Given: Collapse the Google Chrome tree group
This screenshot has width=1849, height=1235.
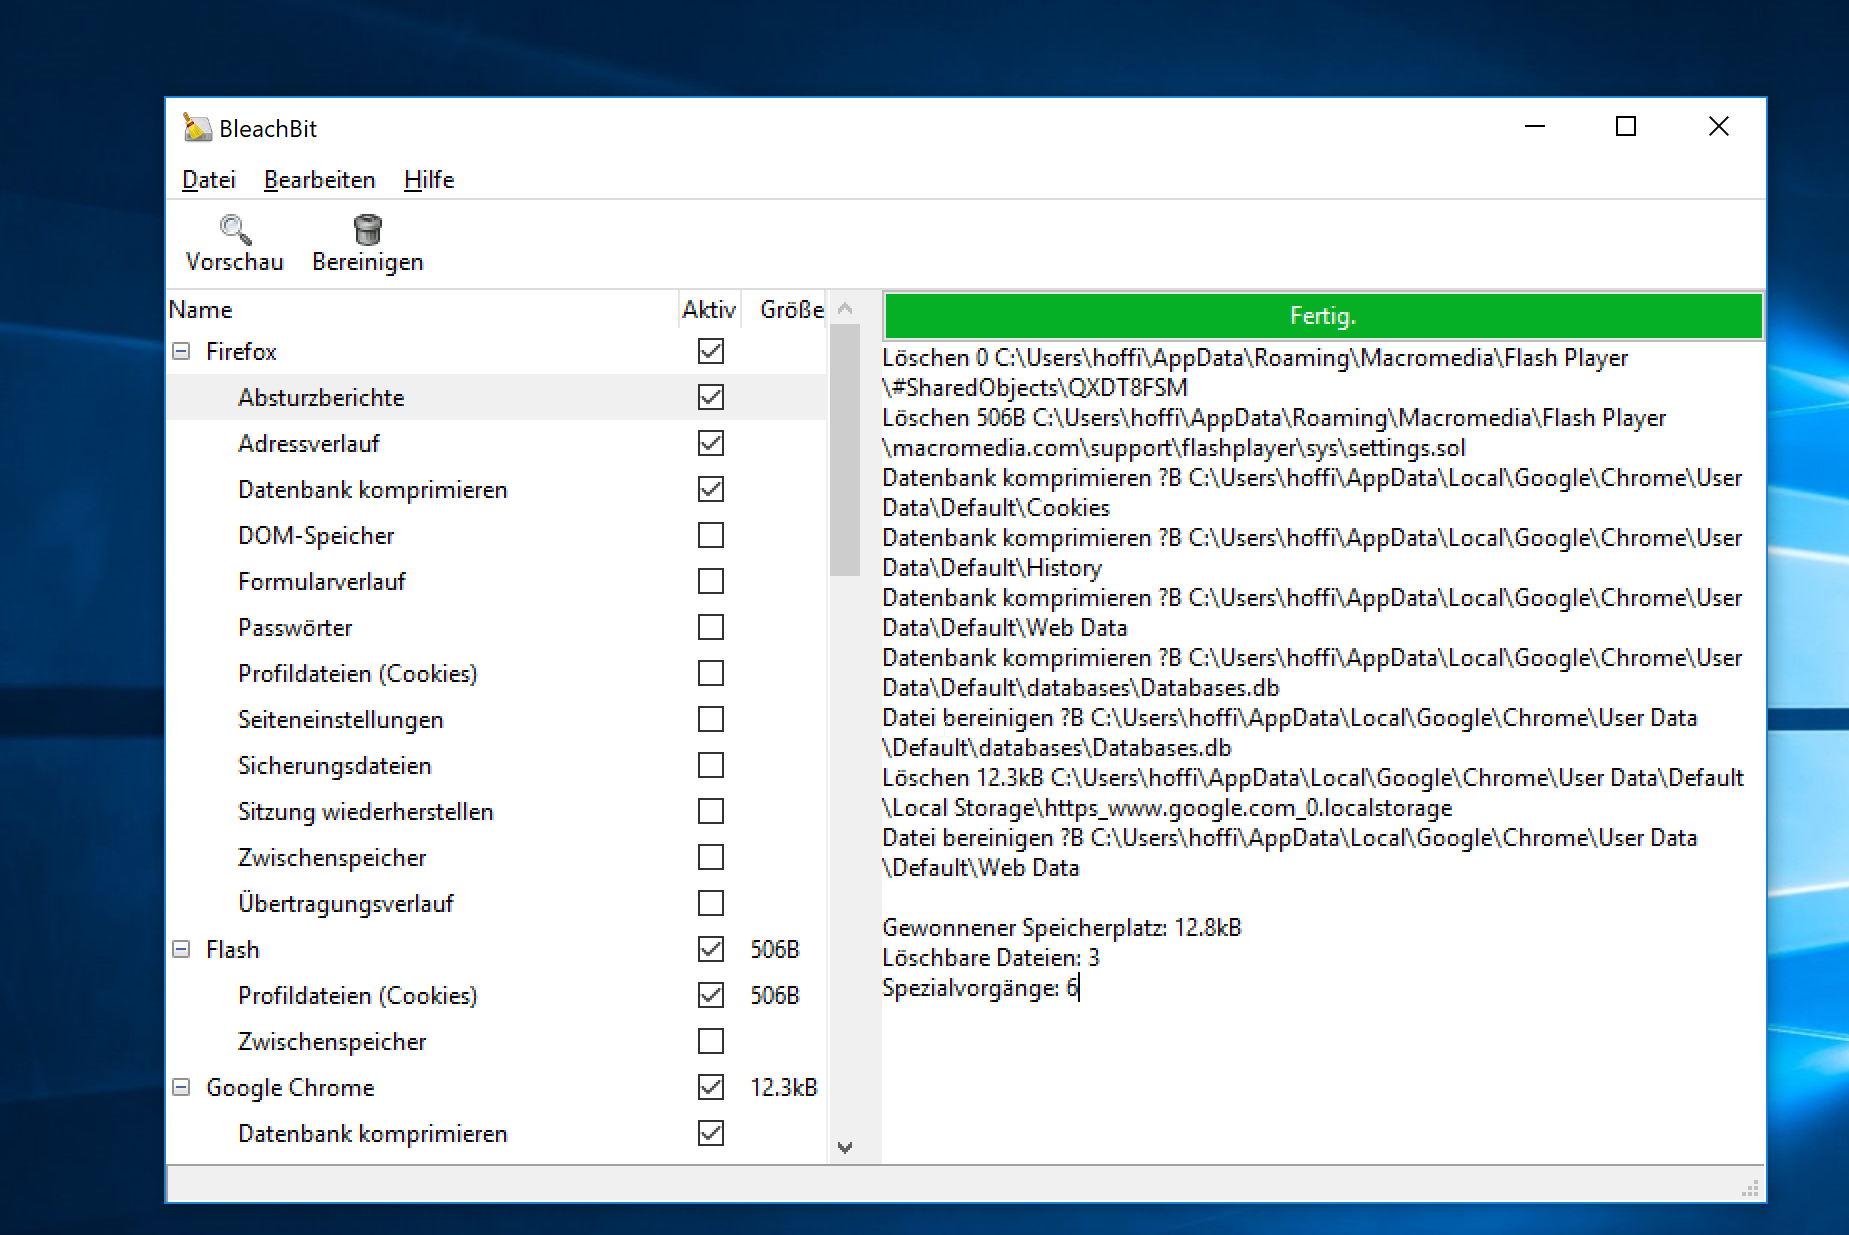Looking at the screenshot, I should 181,1087.
